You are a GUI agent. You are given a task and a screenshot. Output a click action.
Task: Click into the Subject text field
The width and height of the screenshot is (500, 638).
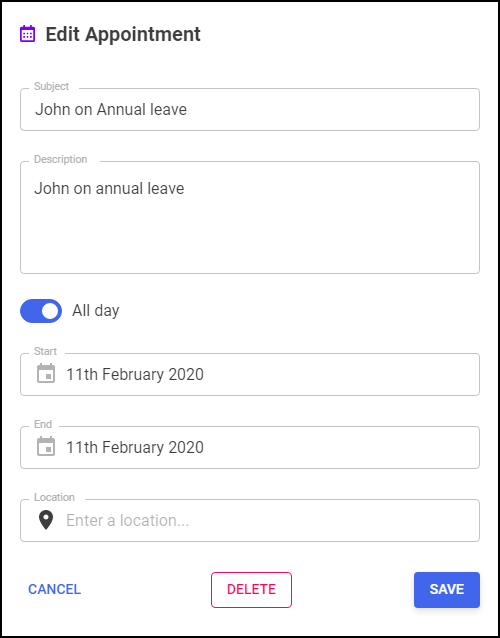click(x=250, y=109)
